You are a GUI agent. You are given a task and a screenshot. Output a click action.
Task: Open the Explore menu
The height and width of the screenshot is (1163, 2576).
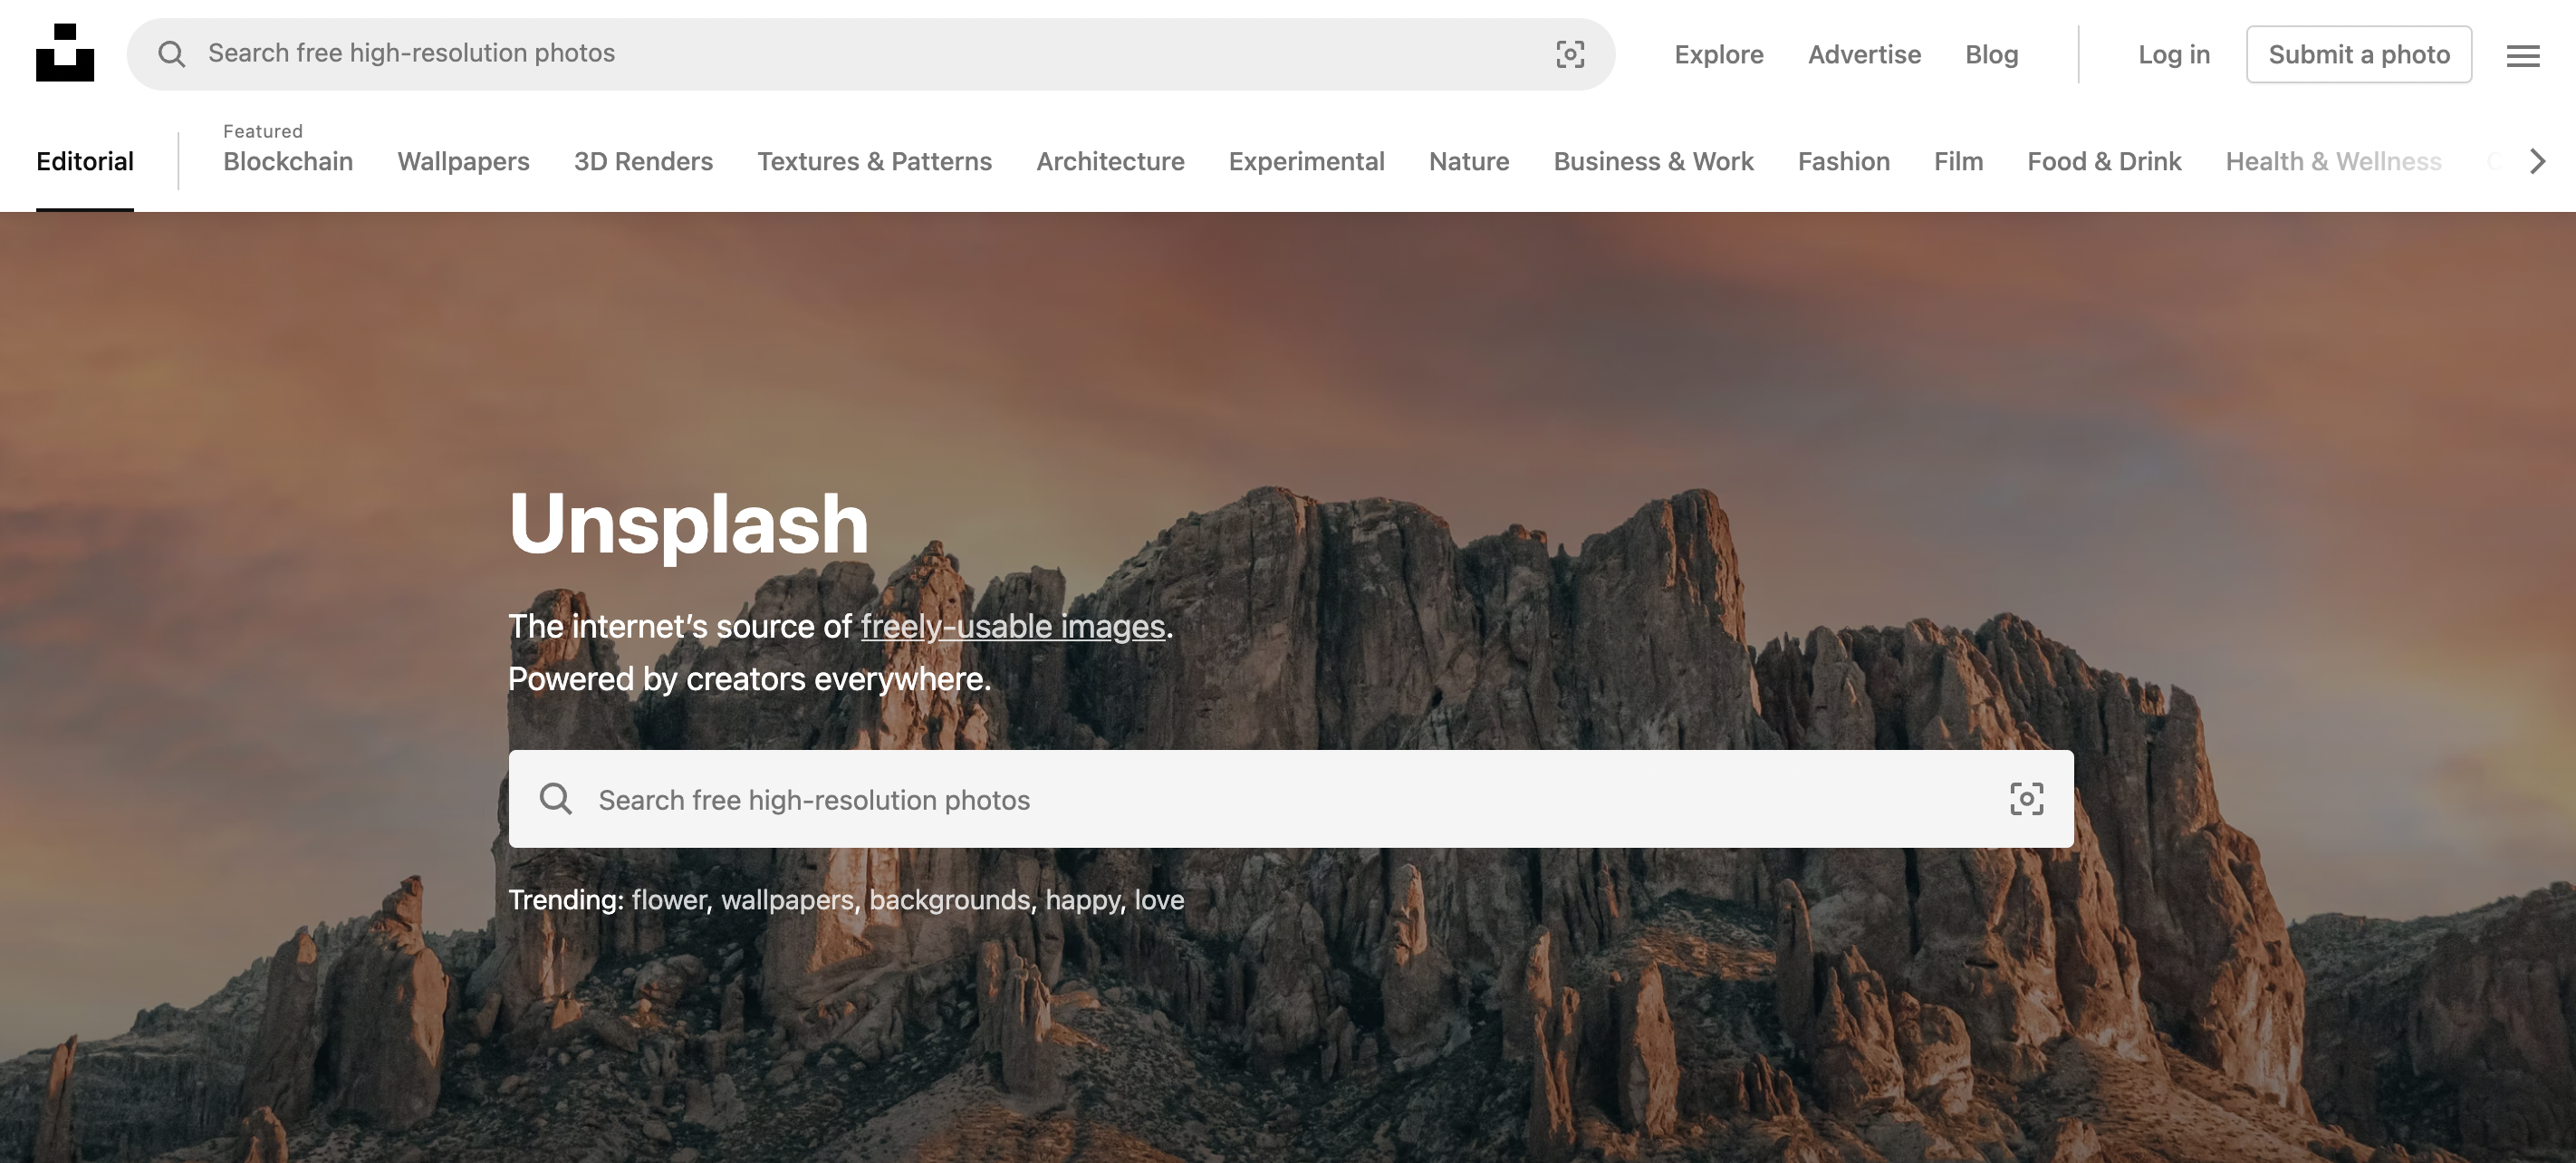tap(1719, 54)
